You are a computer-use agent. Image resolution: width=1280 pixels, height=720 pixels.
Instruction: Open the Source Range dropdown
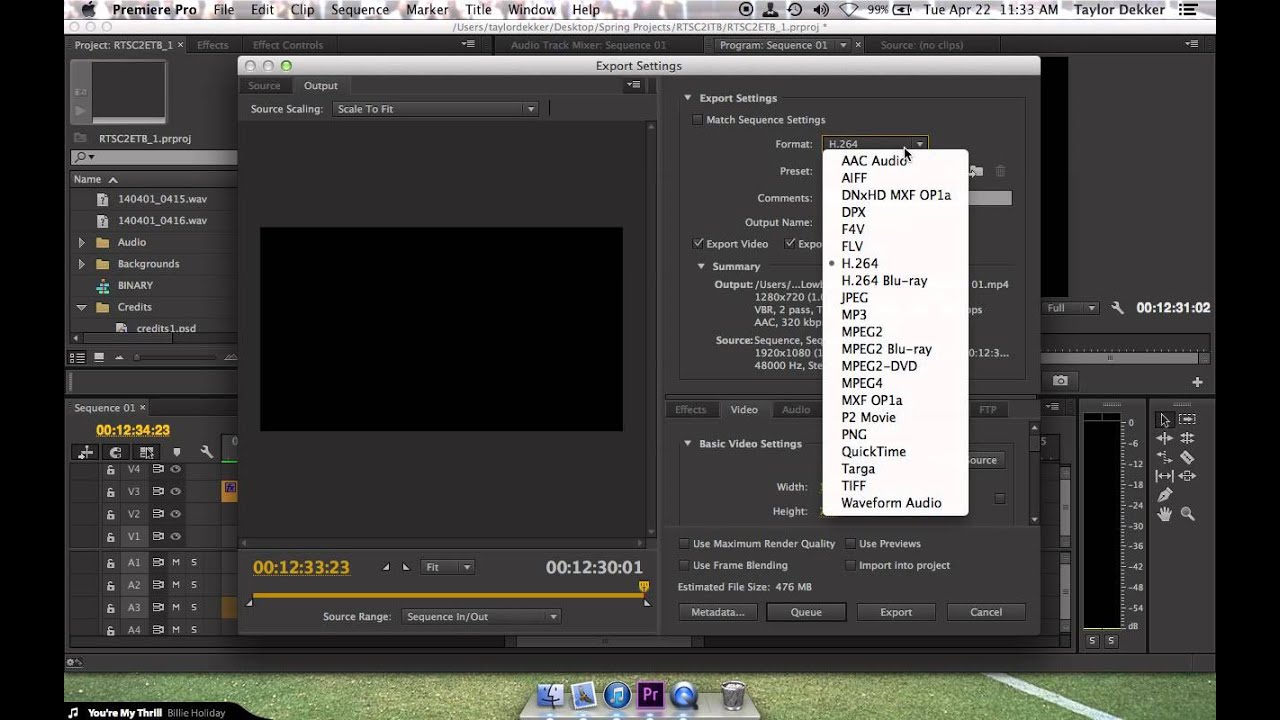tap(481, 617)
